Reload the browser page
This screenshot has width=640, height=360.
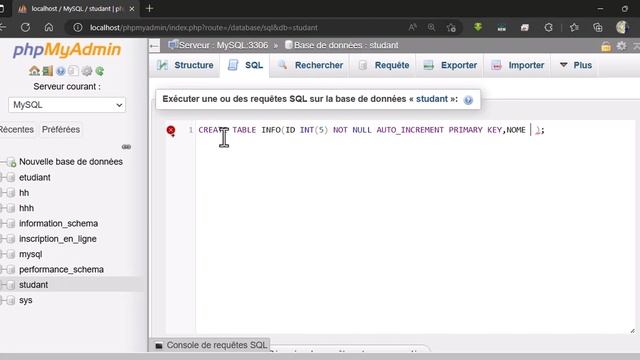click(25, 27)
